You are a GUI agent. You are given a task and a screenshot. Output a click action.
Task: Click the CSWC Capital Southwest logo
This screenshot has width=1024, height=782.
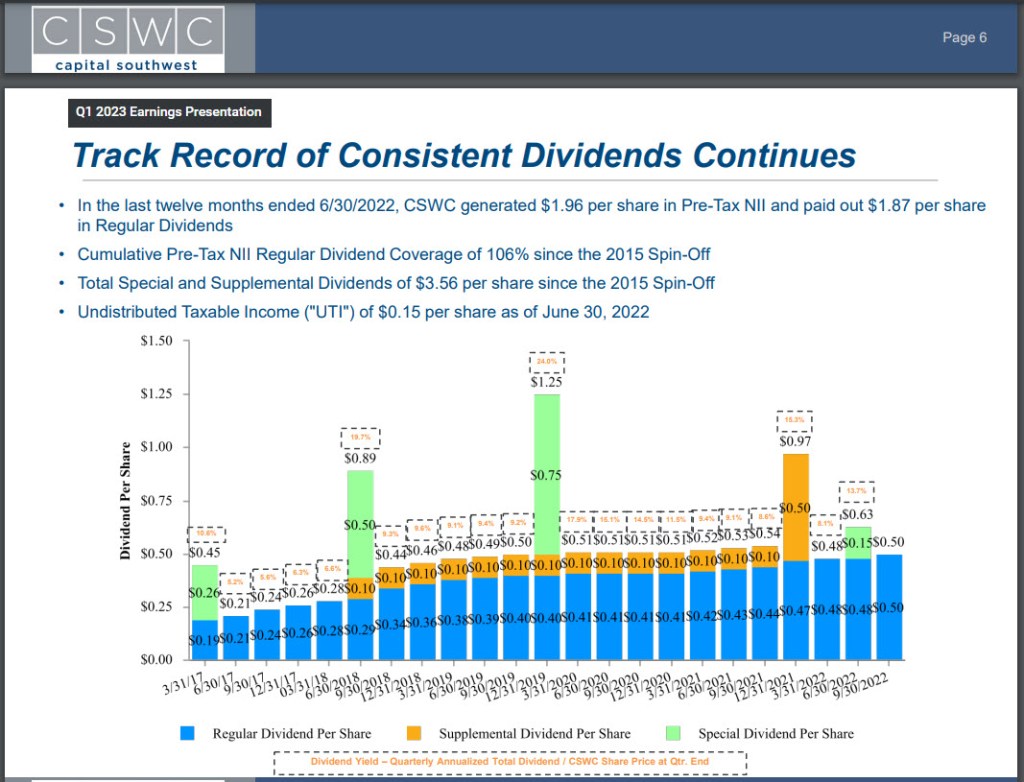tap(125, 38)
